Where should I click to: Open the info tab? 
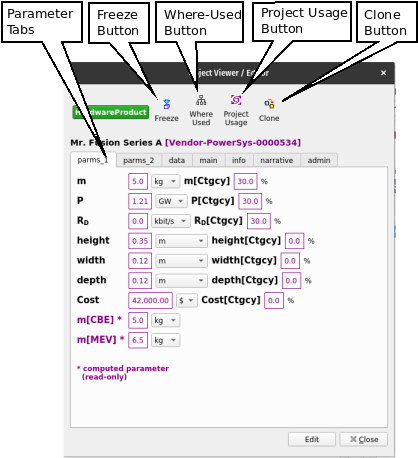[239, 160]
